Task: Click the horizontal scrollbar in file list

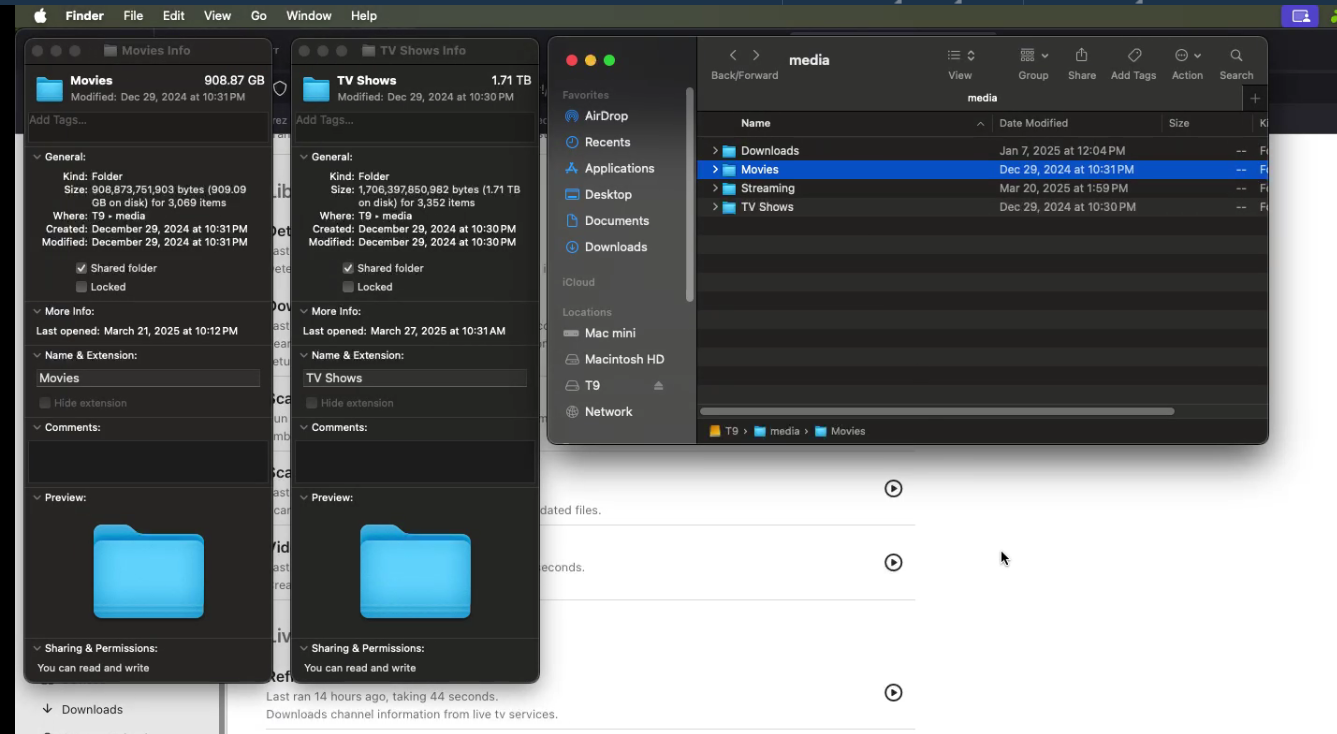Action: click(936, 411)
